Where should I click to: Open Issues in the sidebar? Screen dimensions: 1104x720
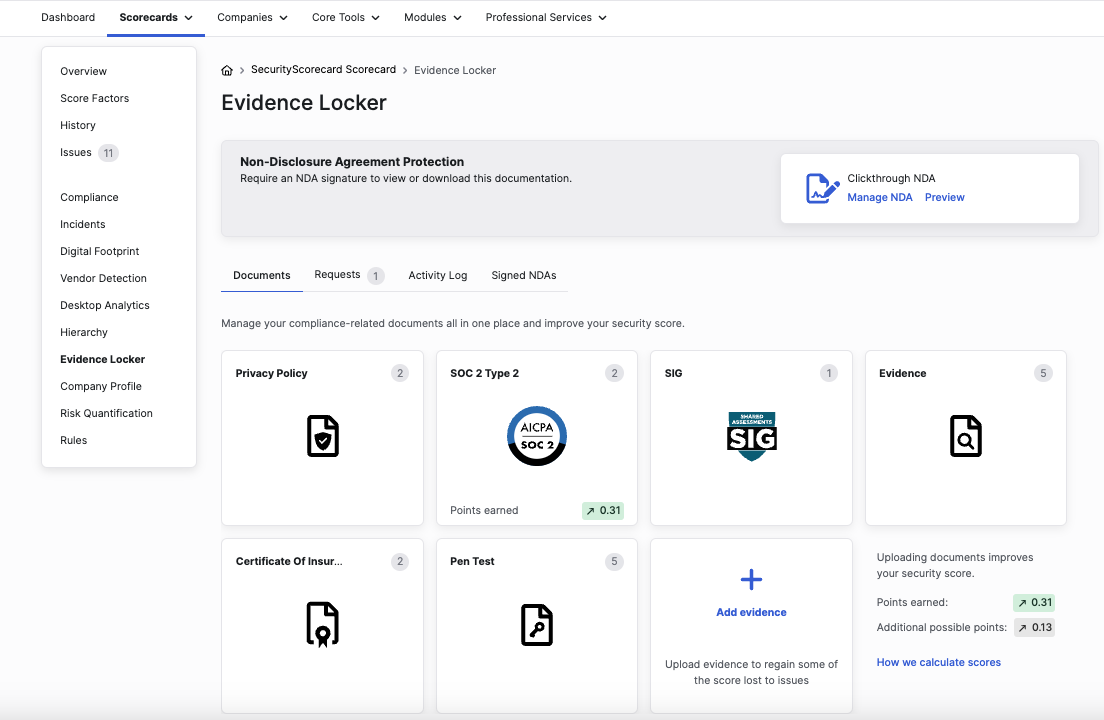76,152
